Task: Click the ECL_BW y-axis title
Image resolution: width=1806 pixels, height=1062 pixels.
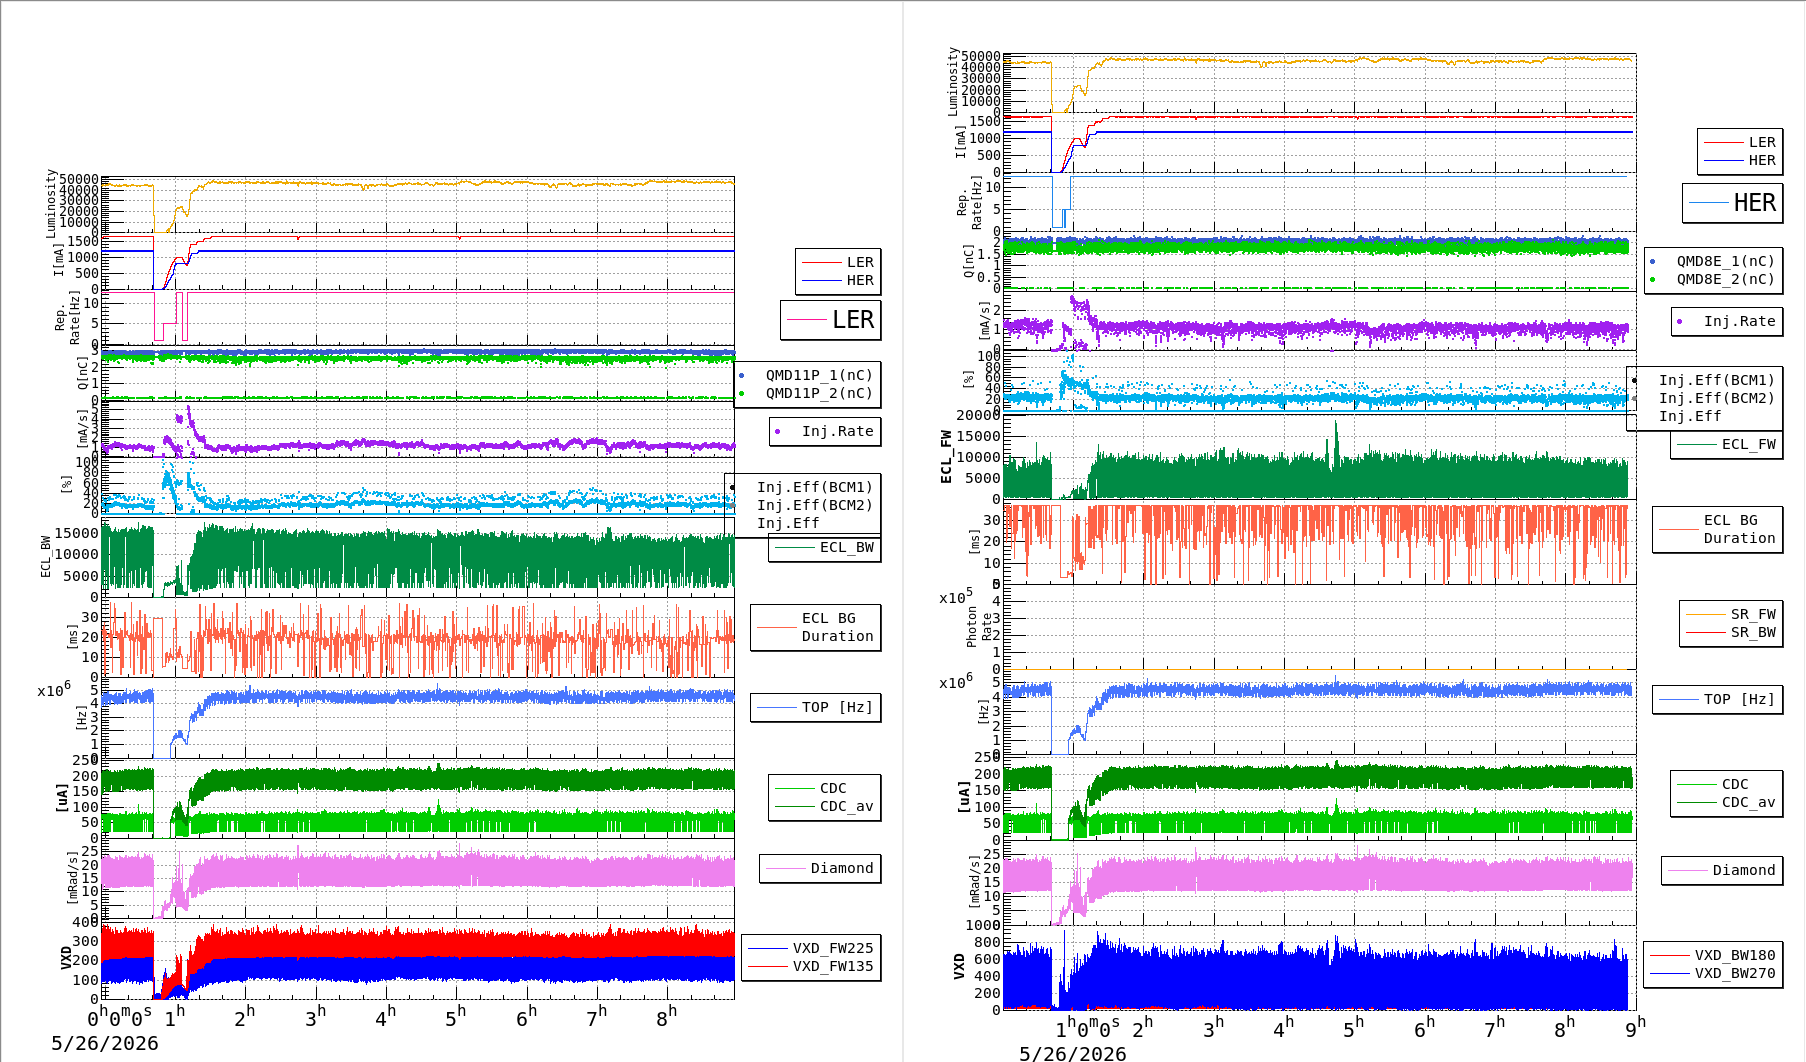Action: (46, 557)
